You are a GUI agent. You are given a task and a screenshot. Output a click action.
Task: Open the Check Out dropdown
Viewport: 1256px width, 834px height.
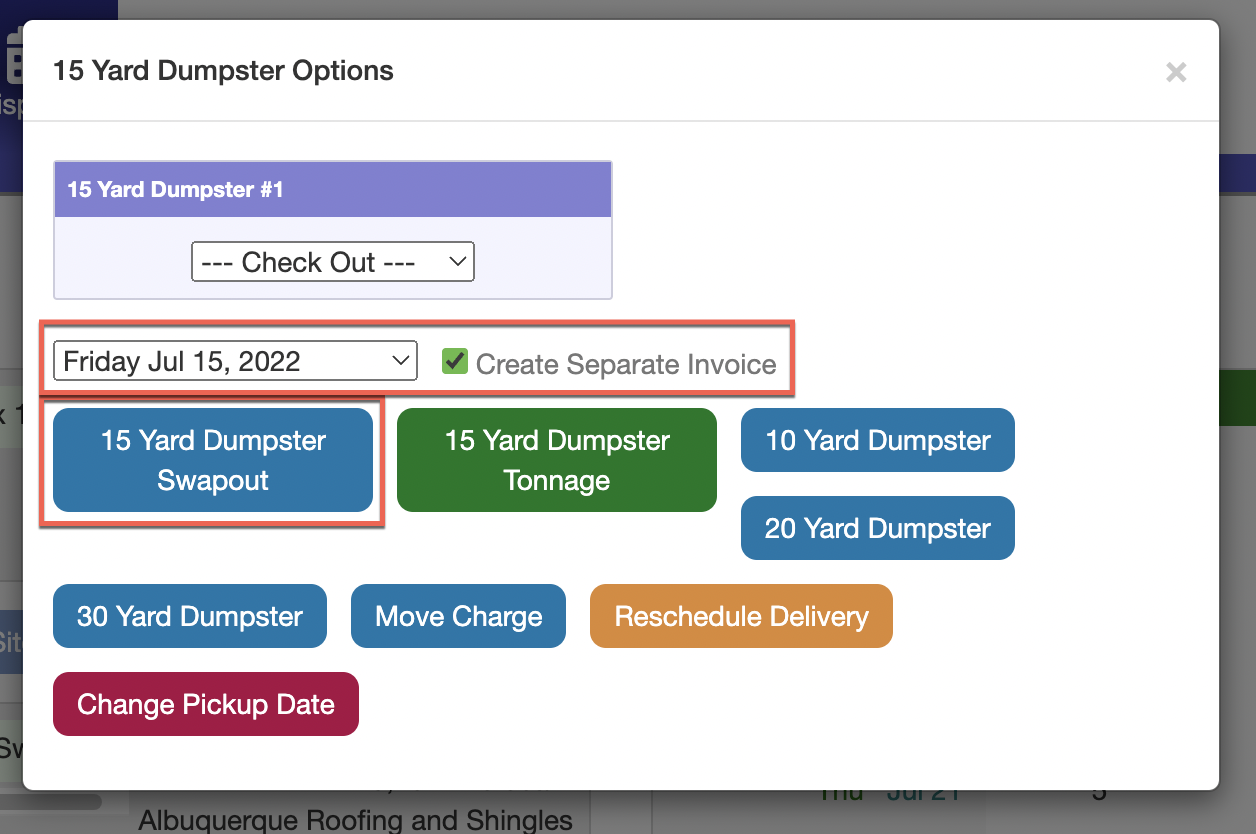[x=332, y=262]
